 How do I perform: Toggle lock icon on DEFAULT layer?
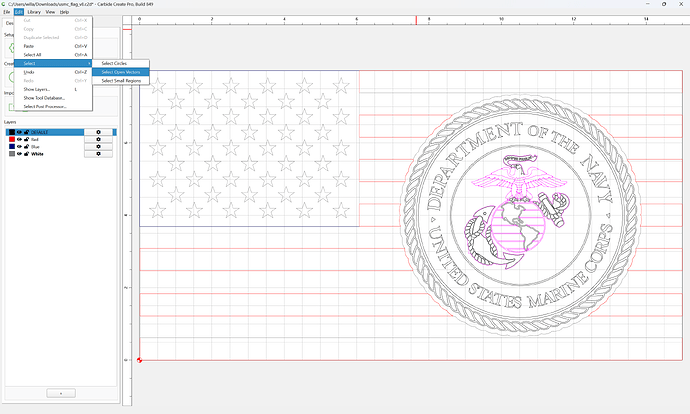click(26, 132)
